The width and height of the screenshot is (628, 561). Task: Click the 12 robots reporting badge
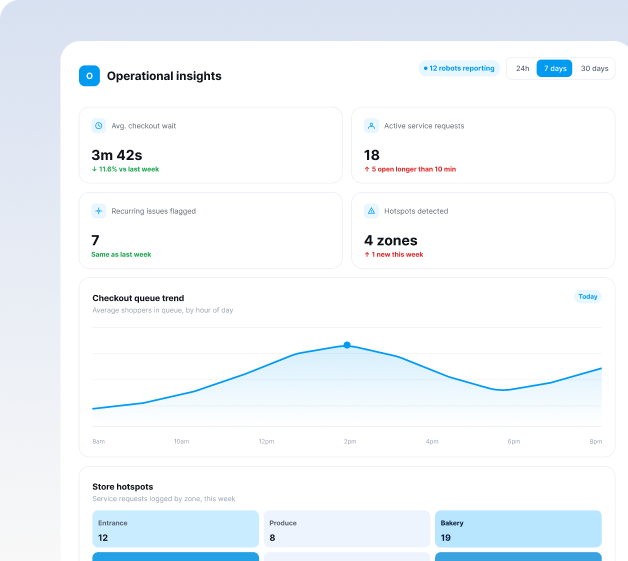click(459, 68)
